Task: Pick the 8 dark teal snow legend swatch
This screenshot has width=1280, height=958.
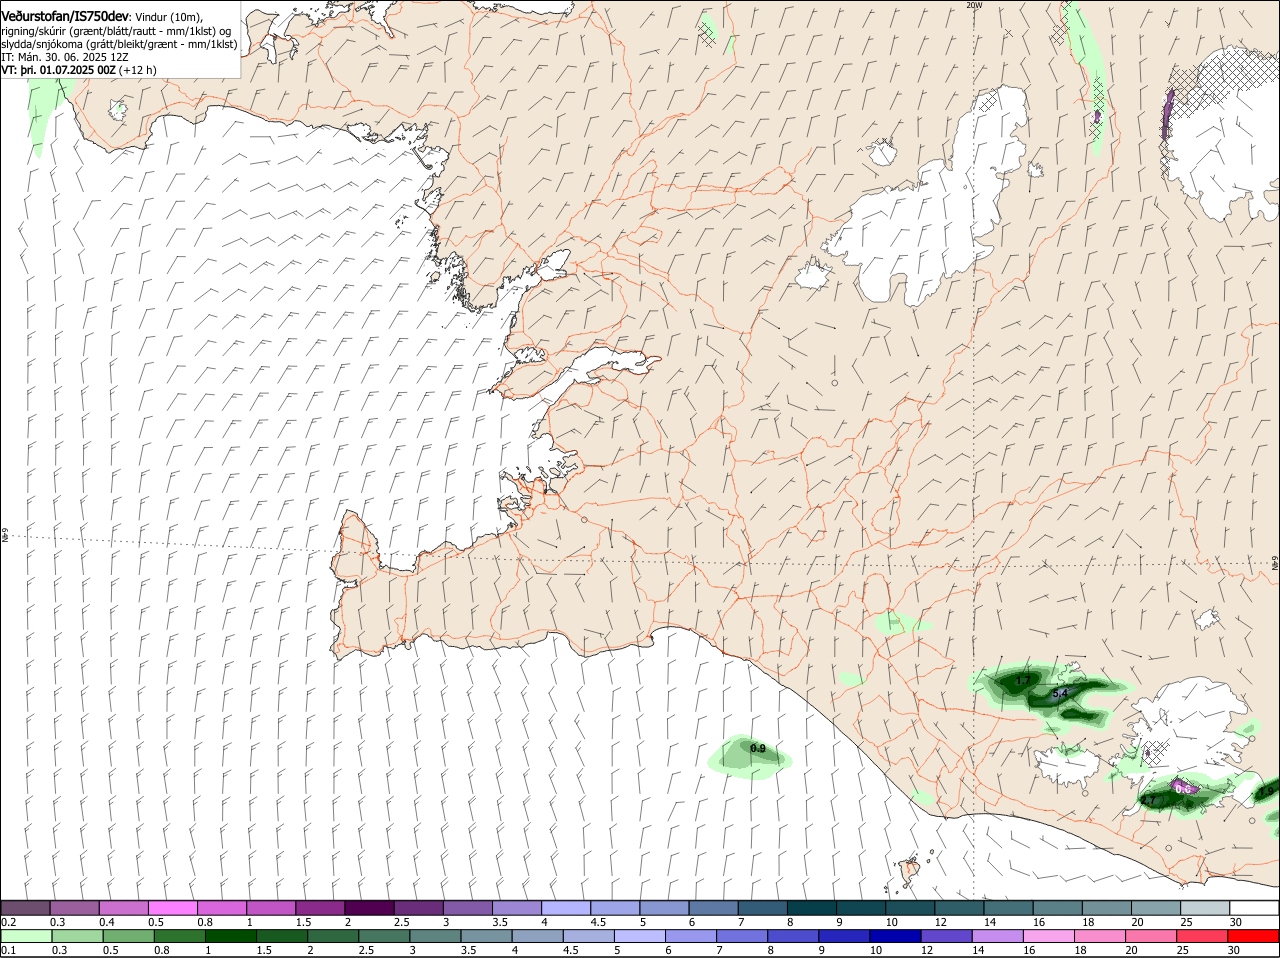Action: click(812, 908)
